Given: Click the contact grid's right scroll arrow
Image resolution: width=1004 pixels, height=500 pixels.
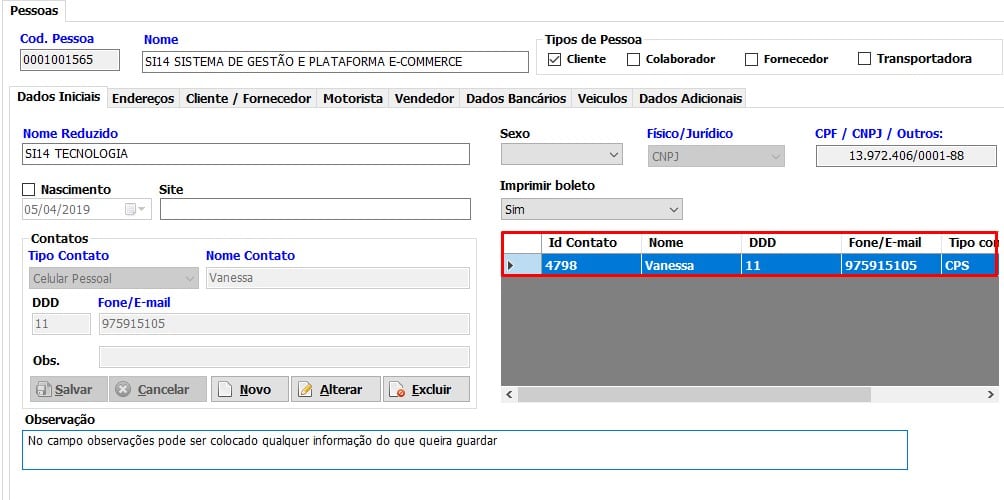Looking at the screenshot, I should pos(991,395).
